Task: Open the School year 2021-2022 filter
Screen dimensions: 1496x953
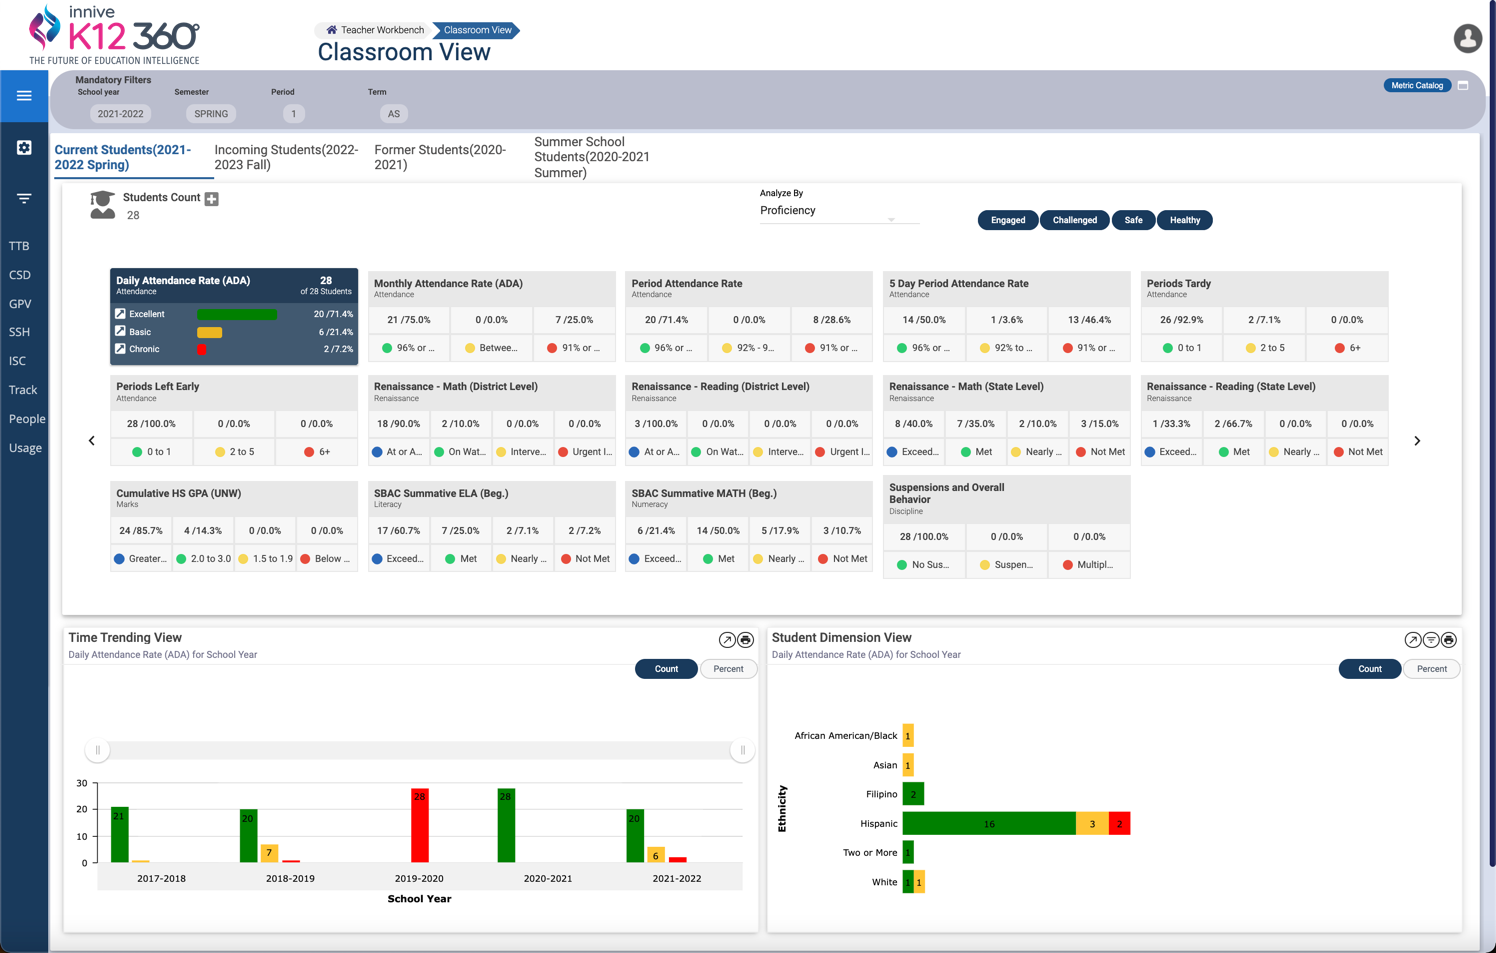Action: [120, 114]
